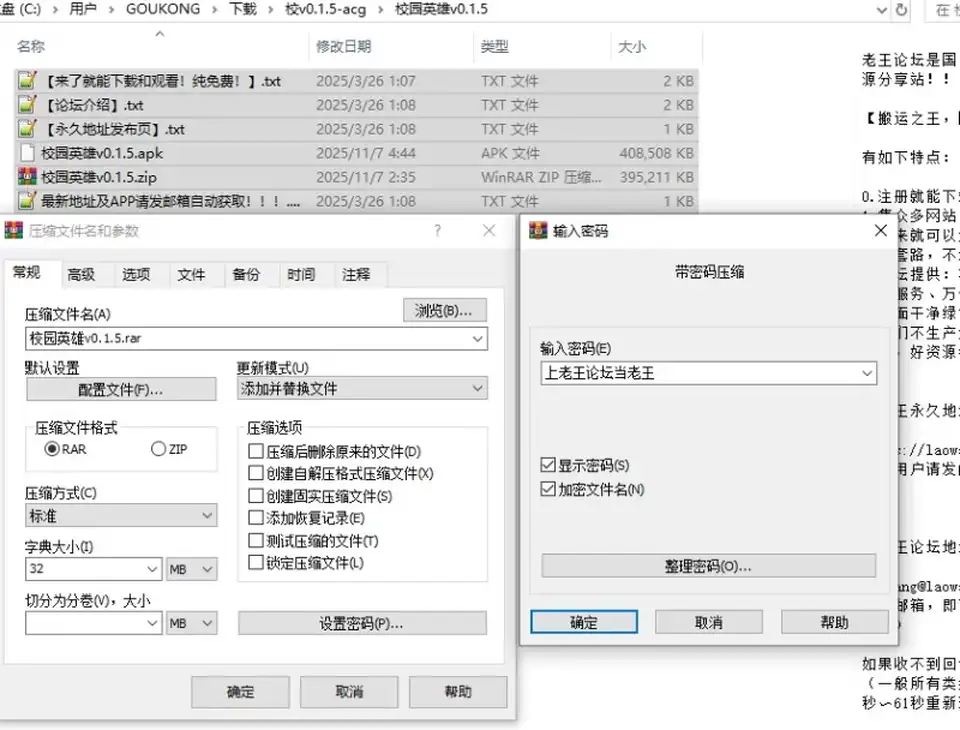Click the 设置密码(P)... button
Image resolution: width=960 pixels, height=730 pixels.
point(362,623)
